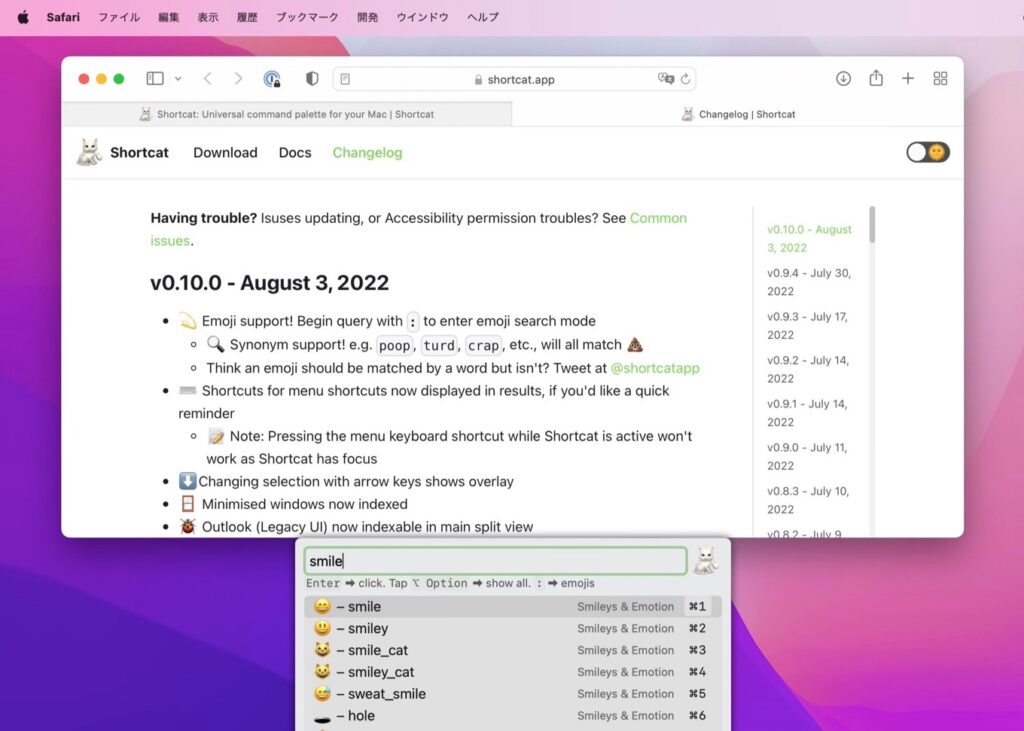
Task: Open the v0.9.4 - July 30, 2022 changelog link
Action: (x=808, y=282)
